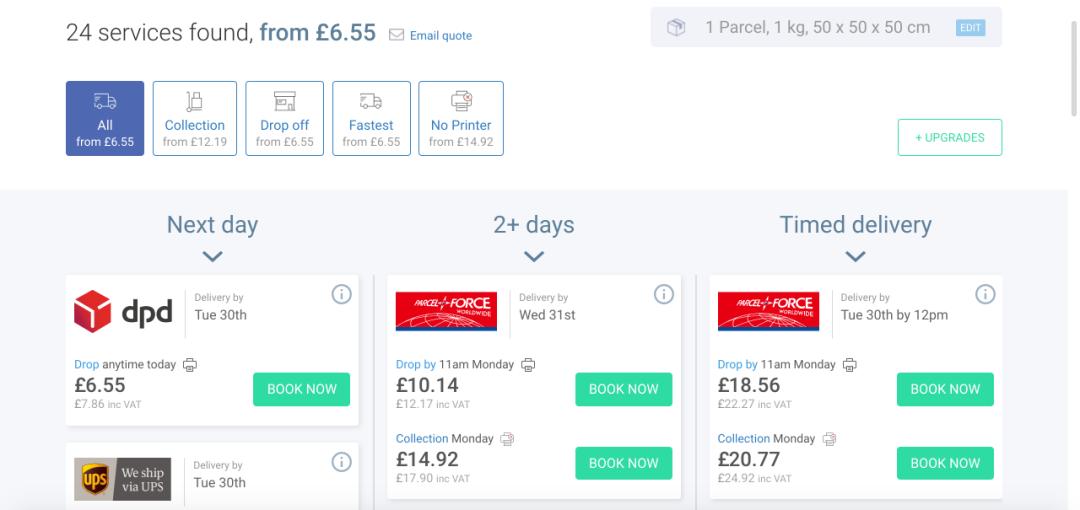Click the parcel box icon
1080x510 pixels.
click(x=677, y=27)
